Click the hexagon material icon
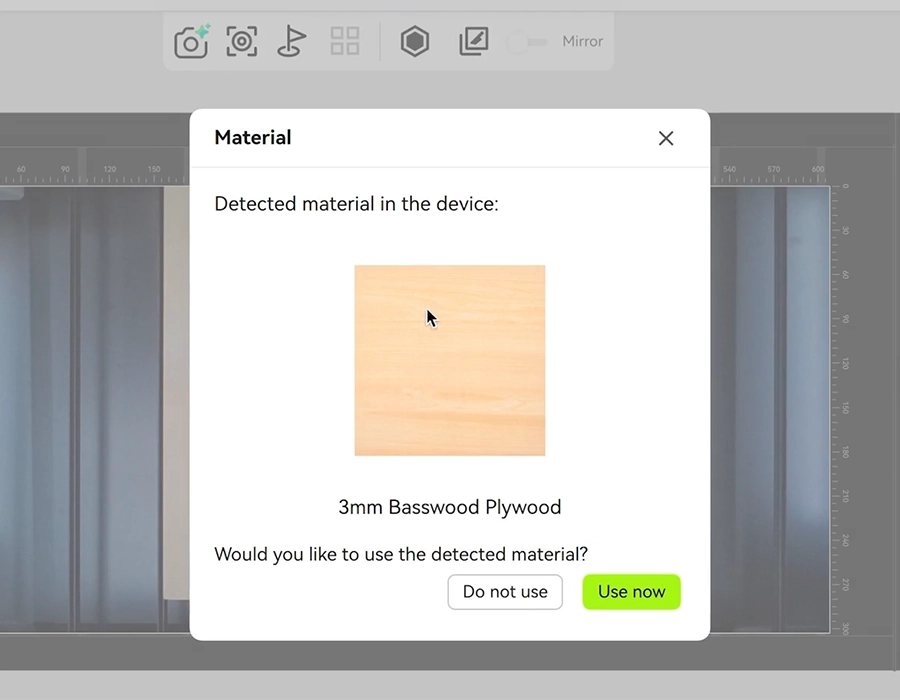This screenshot has width=900, height=700. pos(415,41)
